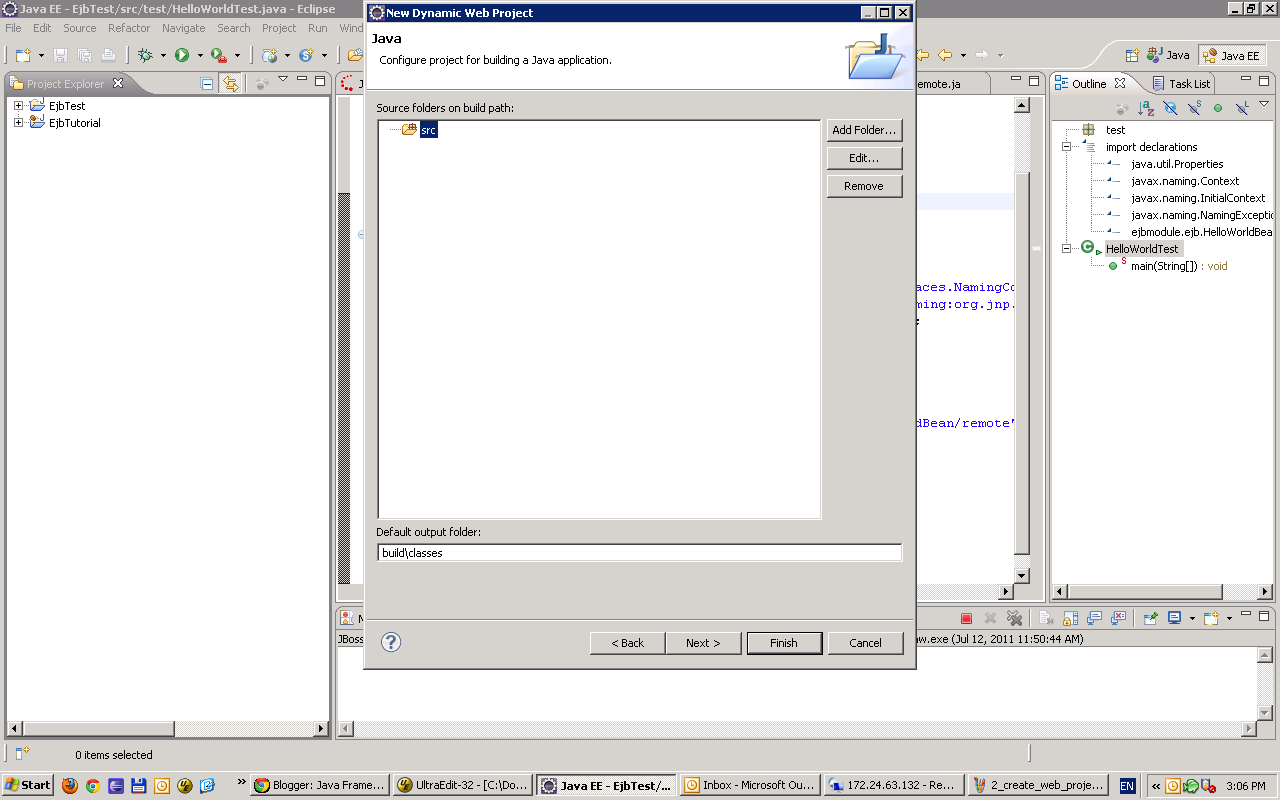The height and width of the screenshot is (800, 1280).
Task: Open the Project menu
Action: point(279,28)
